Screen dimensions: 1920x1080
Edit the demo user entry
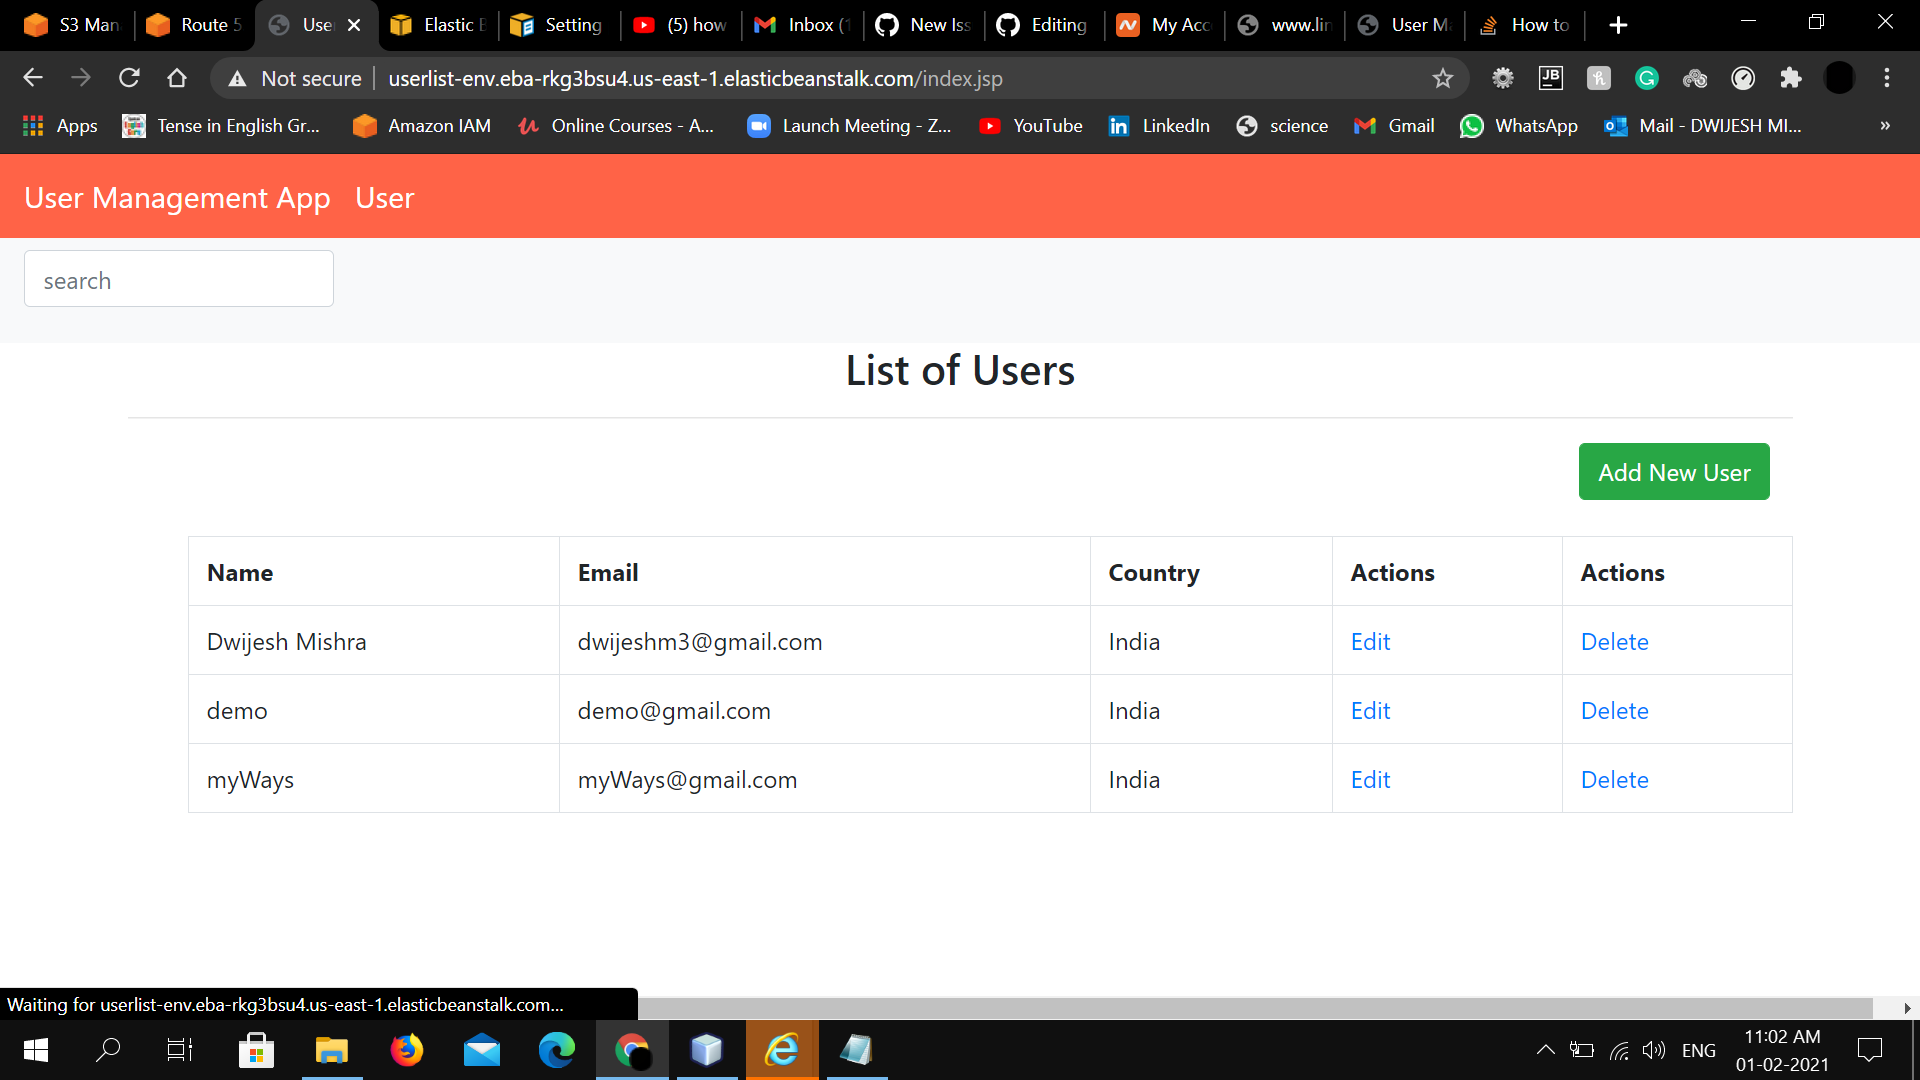tap(1369, 710)
